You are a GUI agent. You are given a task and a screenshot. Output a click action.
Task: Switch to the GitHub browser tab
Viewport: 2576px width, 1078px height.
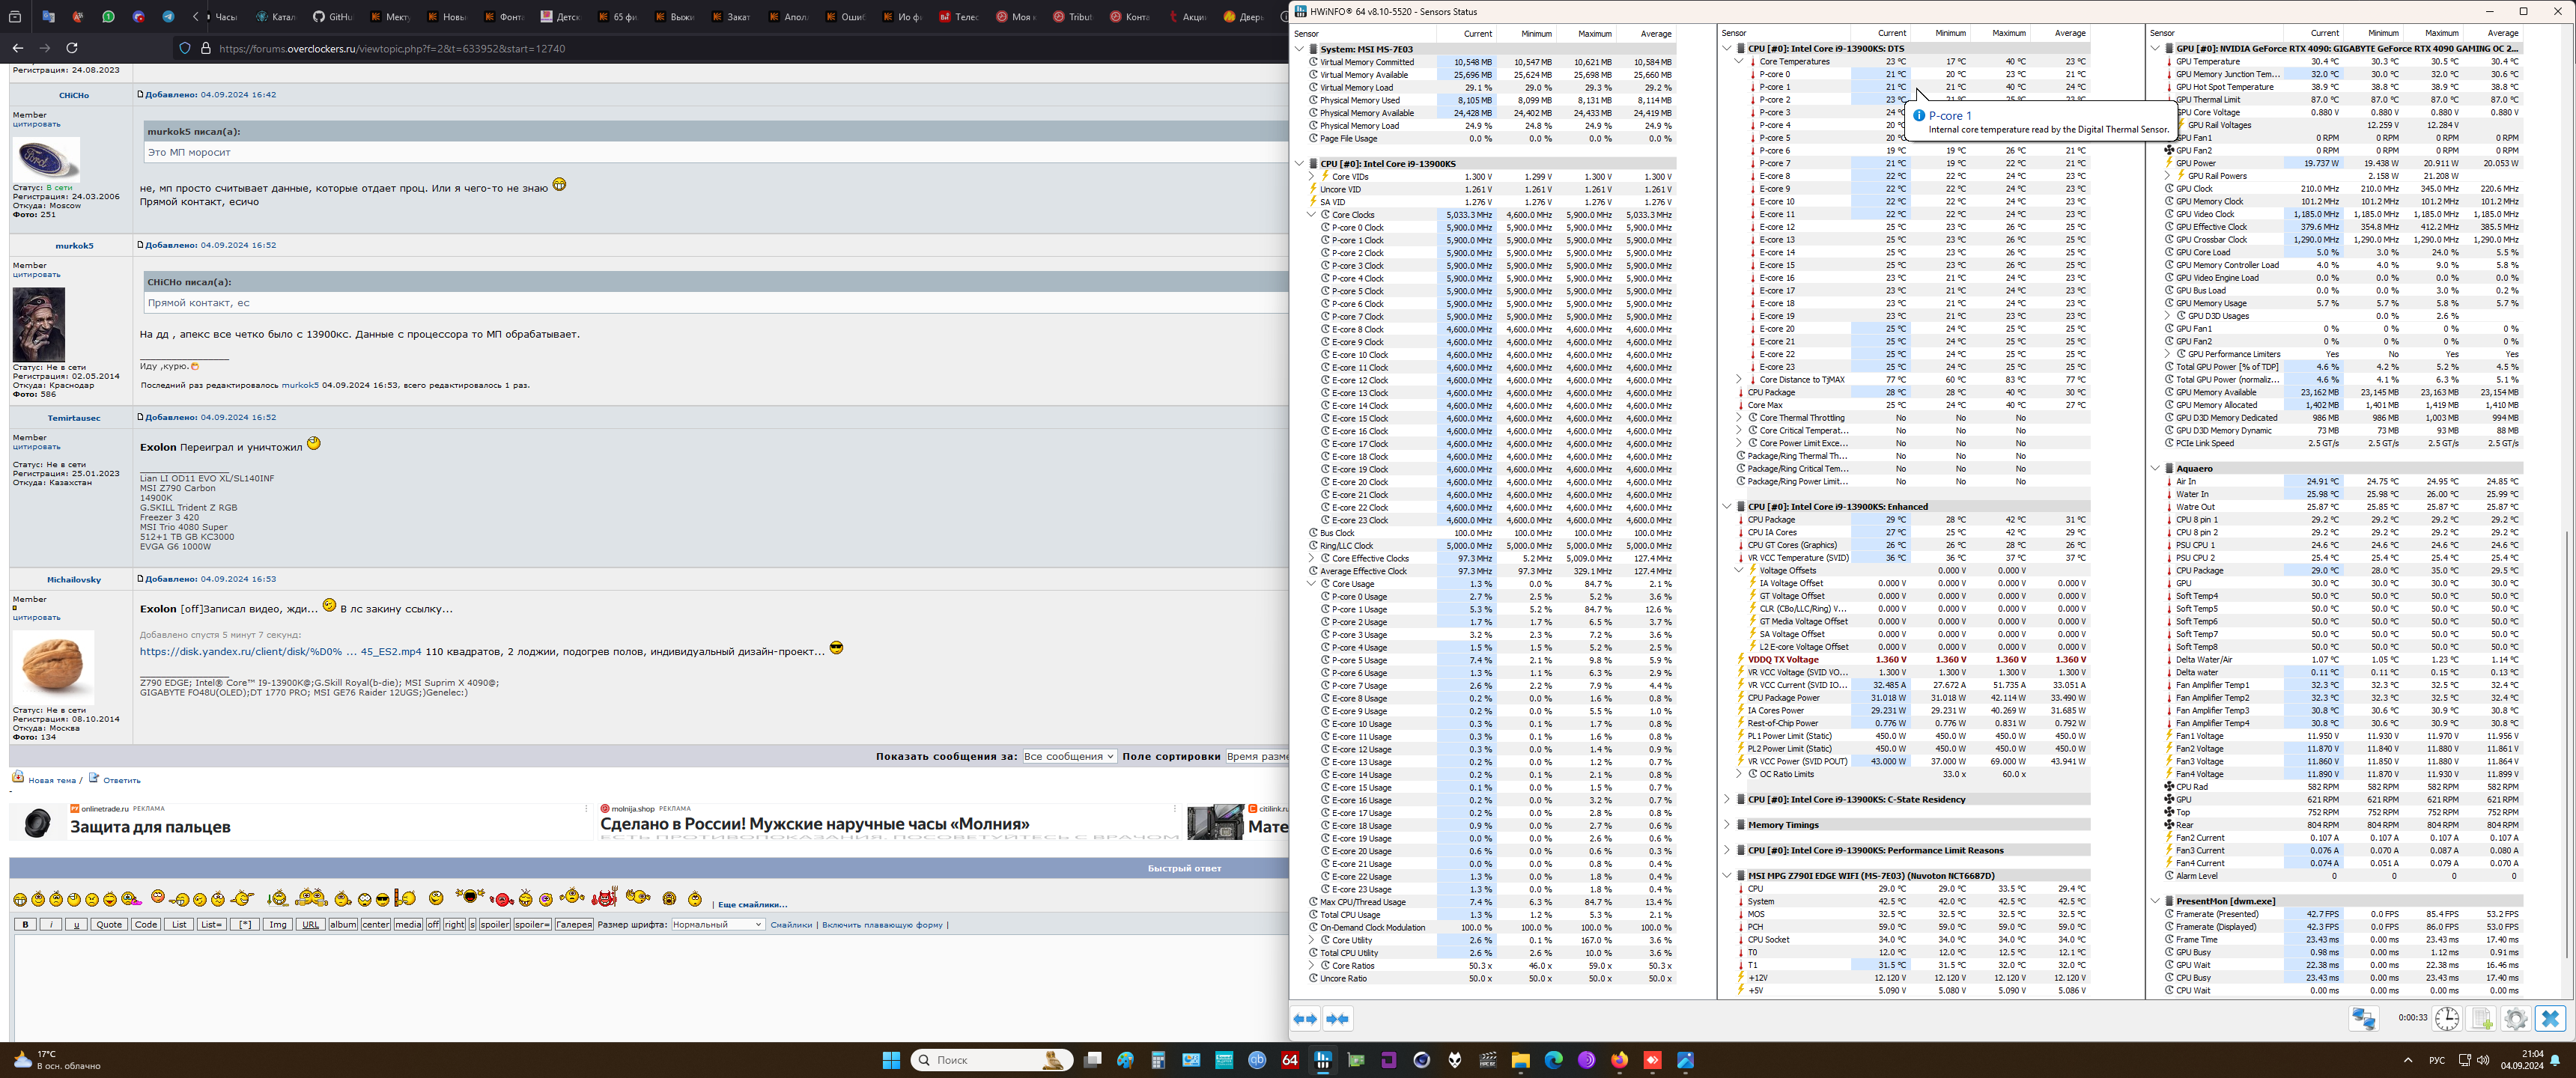coord(331,16)
